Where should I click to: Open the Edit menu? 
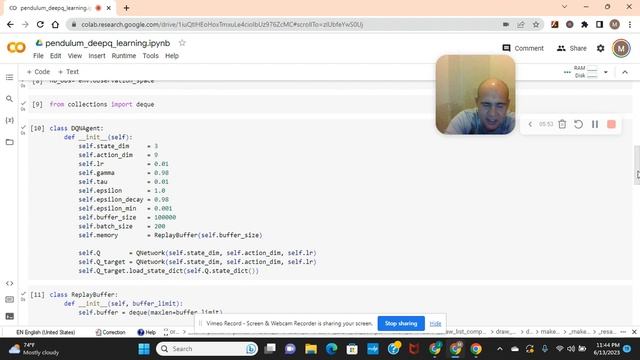(x=56, y=56)
